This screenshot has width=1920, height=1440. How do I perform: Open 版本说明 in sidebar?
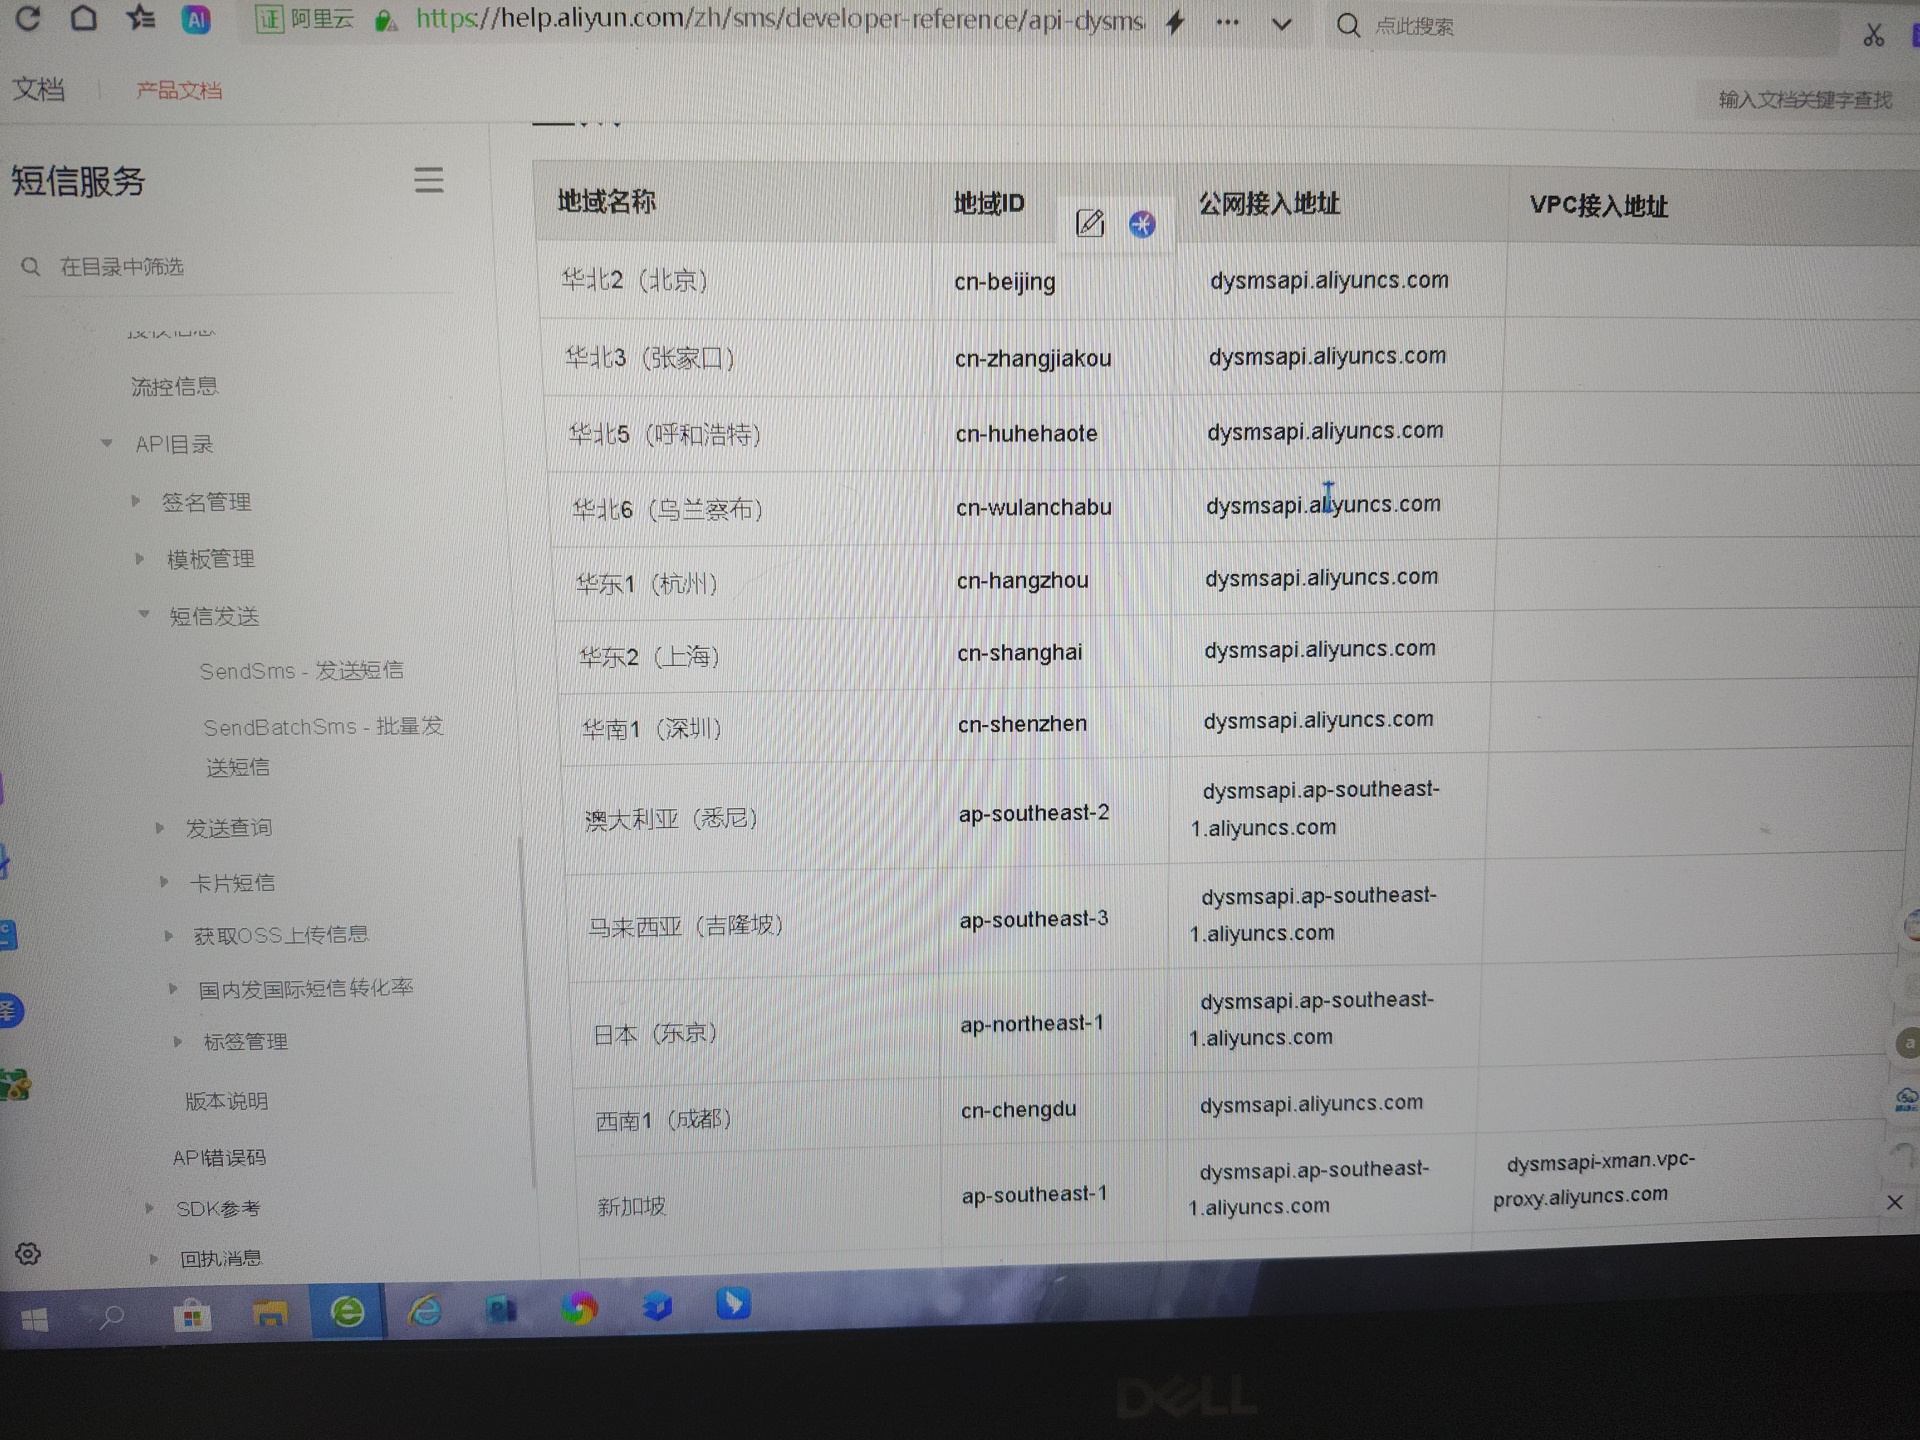(x=226, y=1101)
